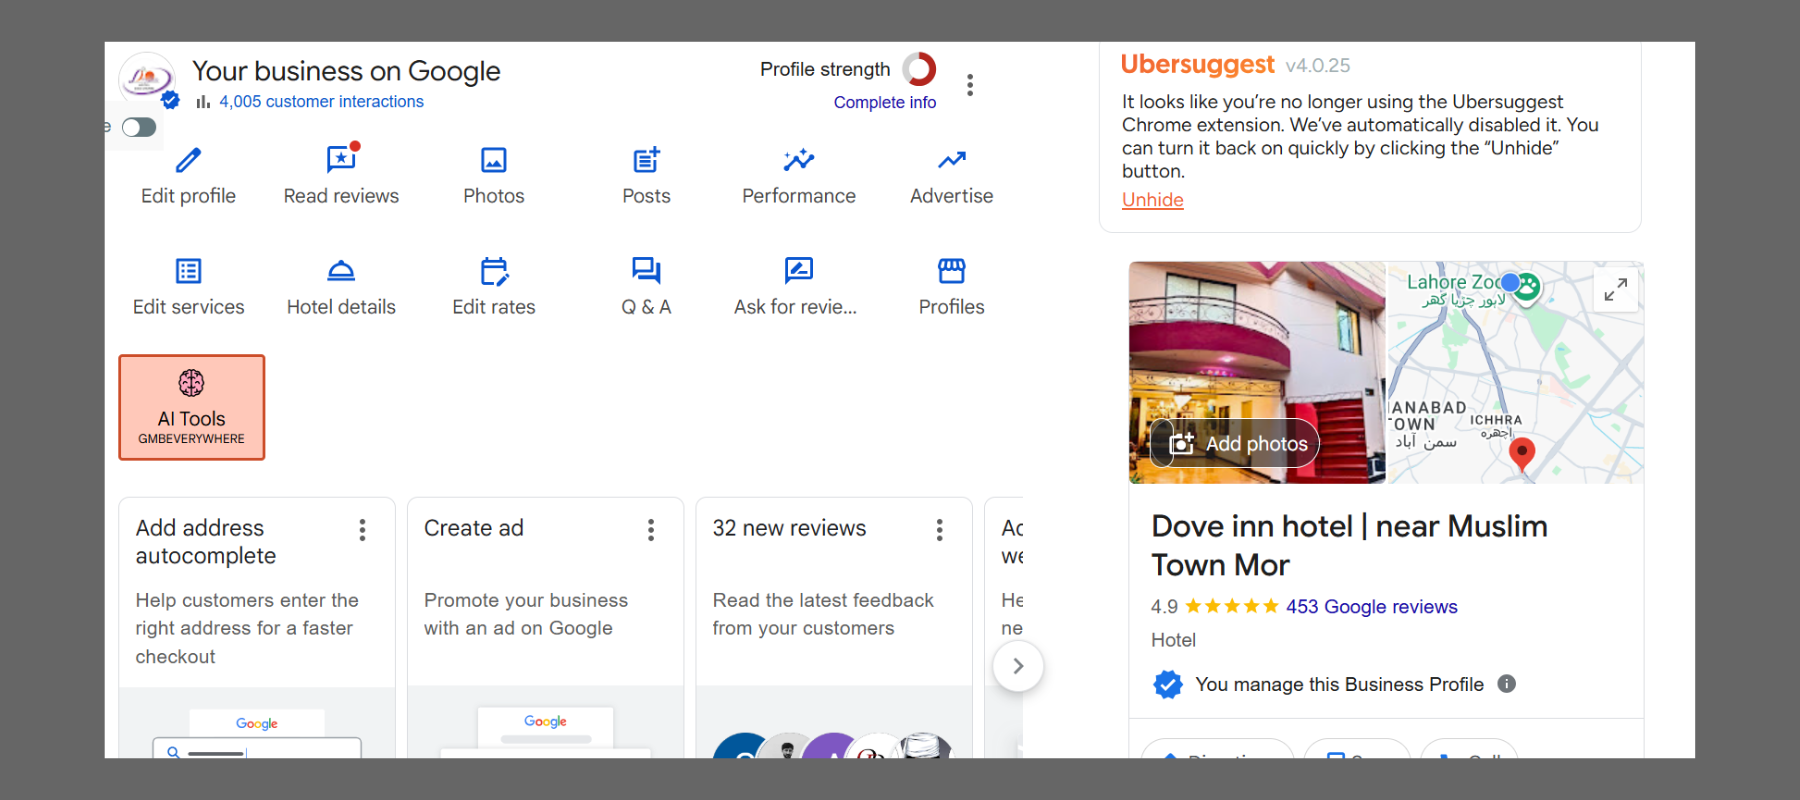Open the Edit rates calendar icon
The height and width of the screenshot is (800, 1800).
point(493,272)
